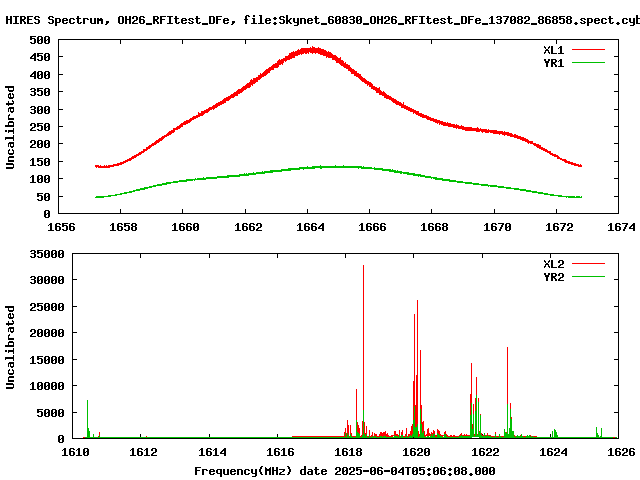This screenshot has width=640, height=480.
Task: Click the 500 y-axis tick label
Action: click(40, 40)
